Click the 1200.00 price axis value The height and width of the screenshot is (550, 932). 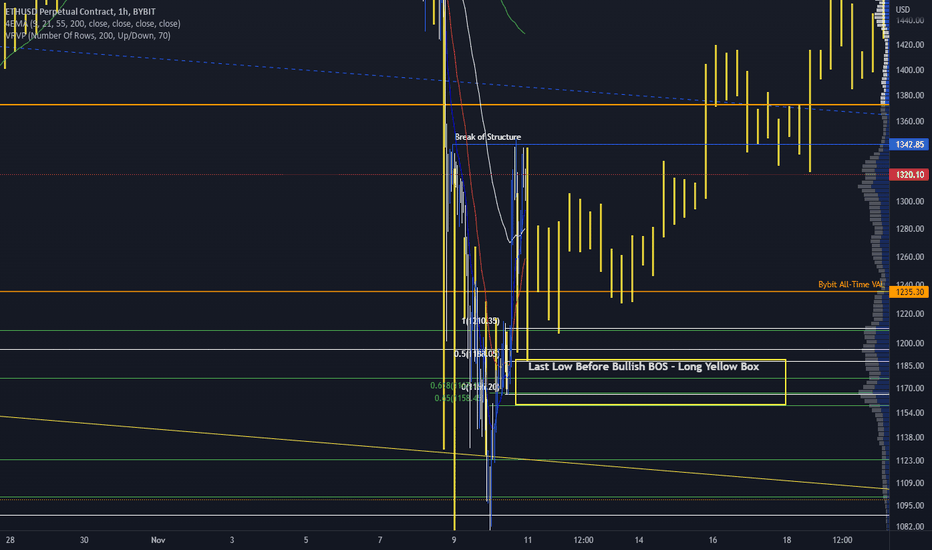click(909, 343)
